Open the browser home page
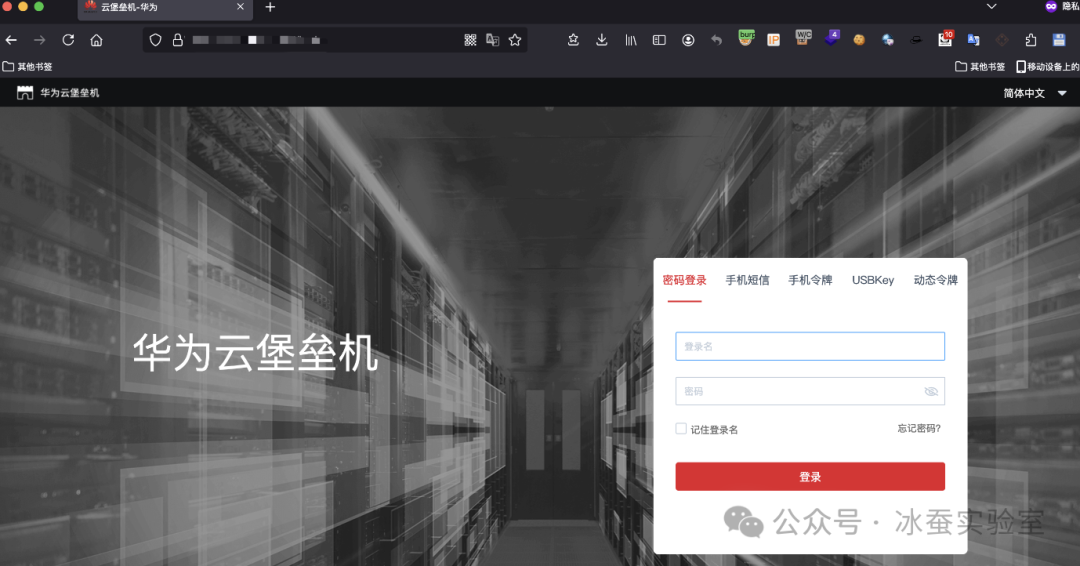Viewport: 1080px width, 566px height. pyautogui.click(x=96, y=40)
